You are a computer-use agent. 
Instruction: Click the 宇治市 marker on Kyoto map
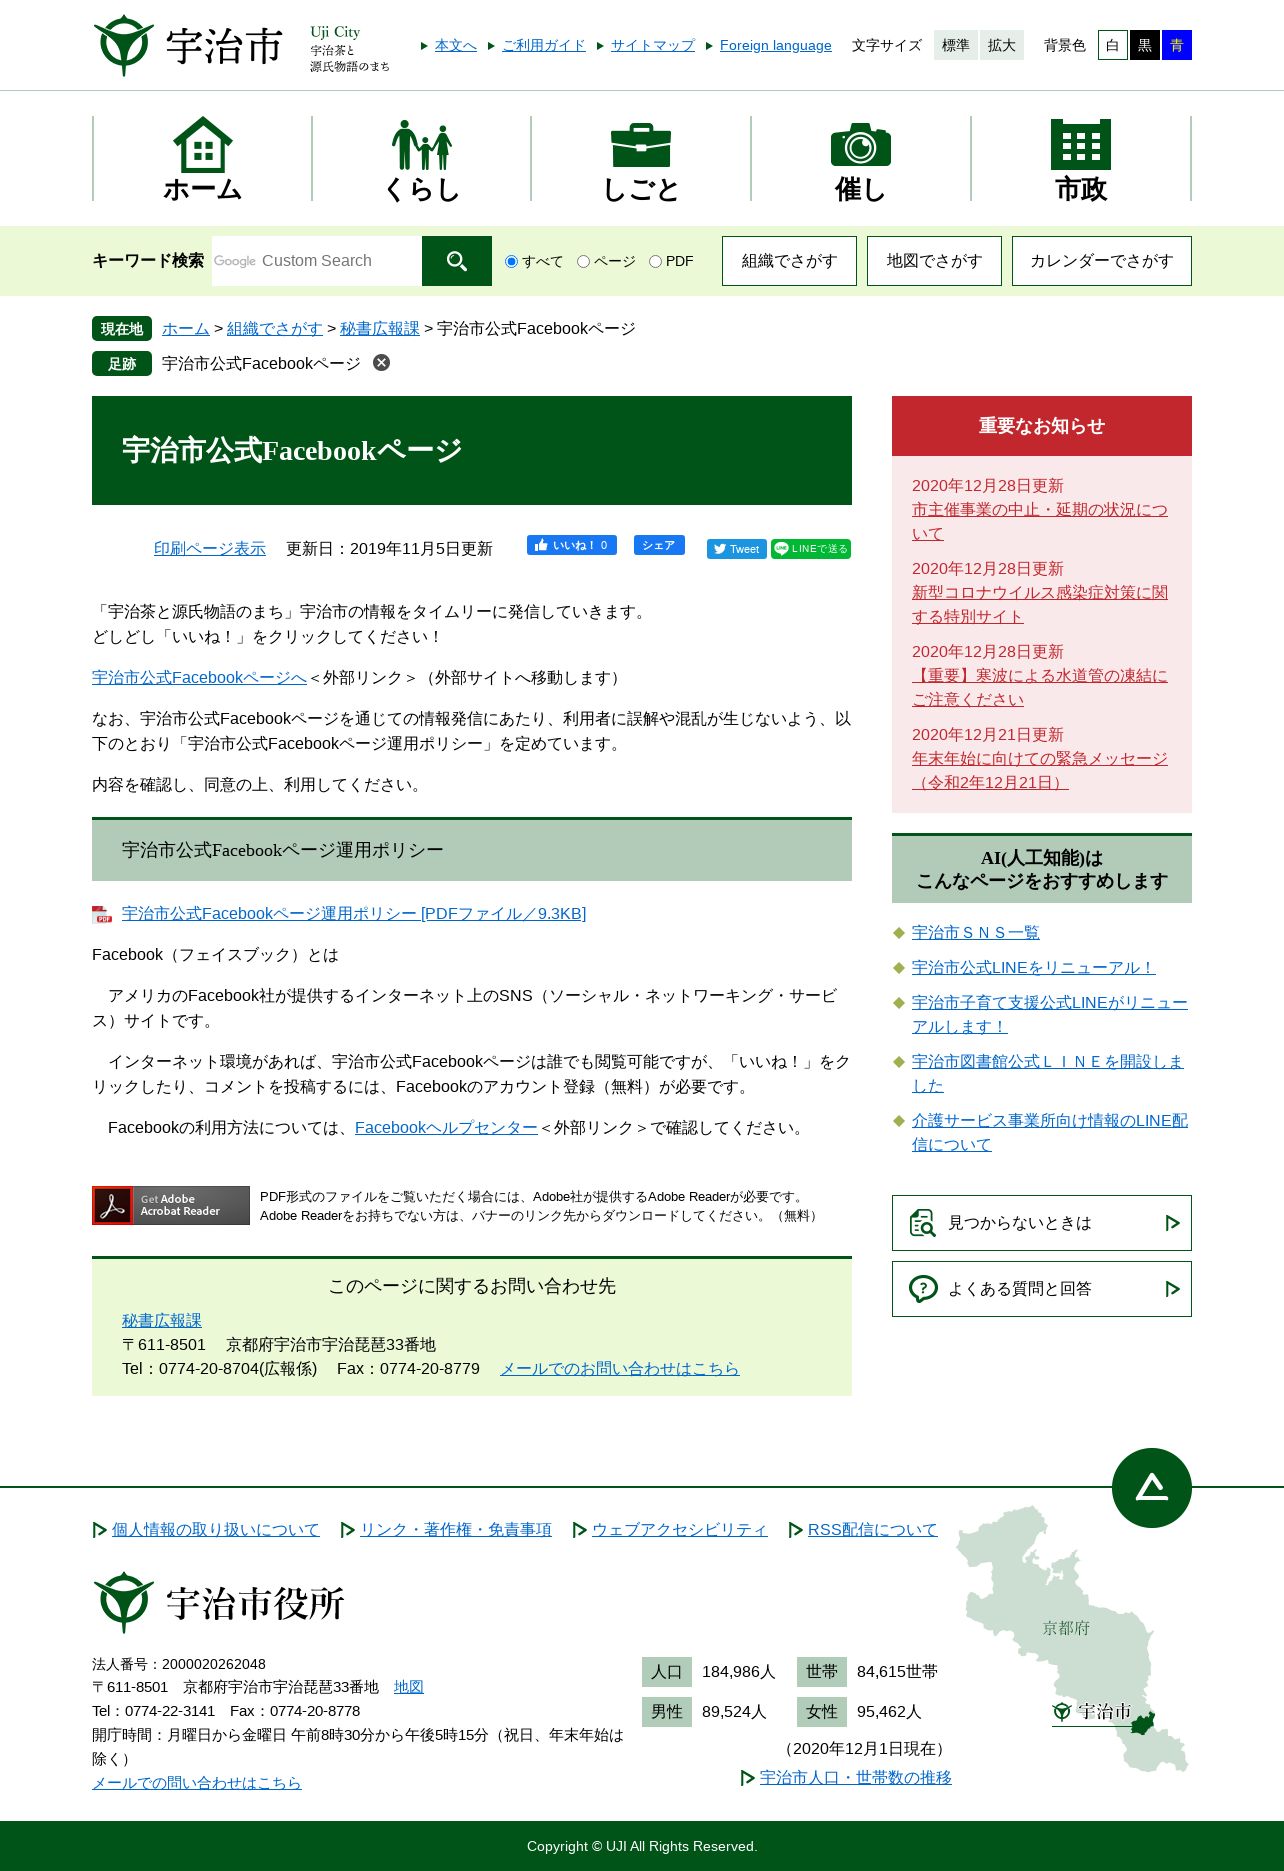(x=1103, y=1713)
